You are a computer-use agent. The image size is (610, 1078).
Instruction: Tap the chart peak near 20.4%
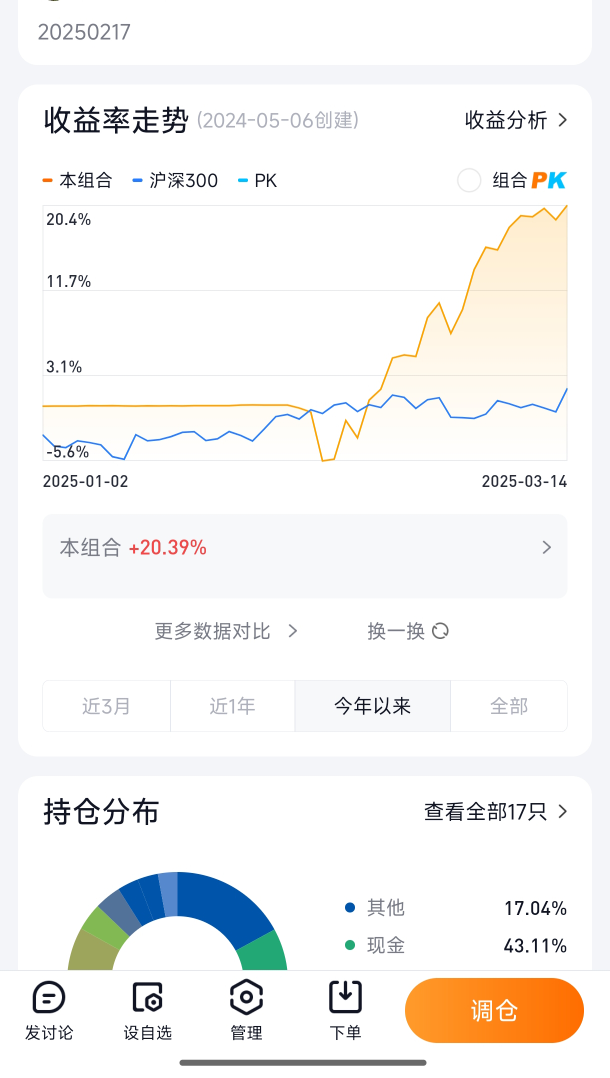pyautogui.click(x=565, y=207)
